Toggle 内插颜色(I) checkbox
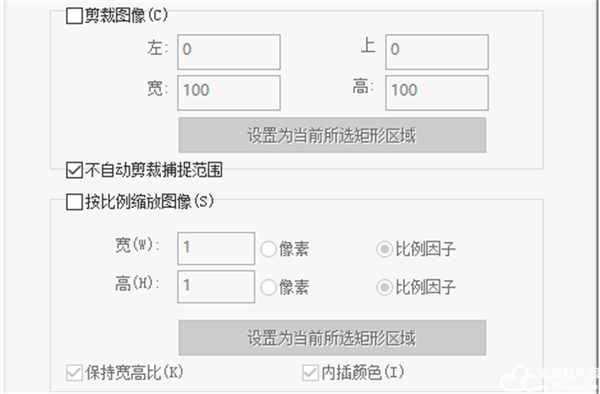This screenshot has width=600, height=394. 310,373
